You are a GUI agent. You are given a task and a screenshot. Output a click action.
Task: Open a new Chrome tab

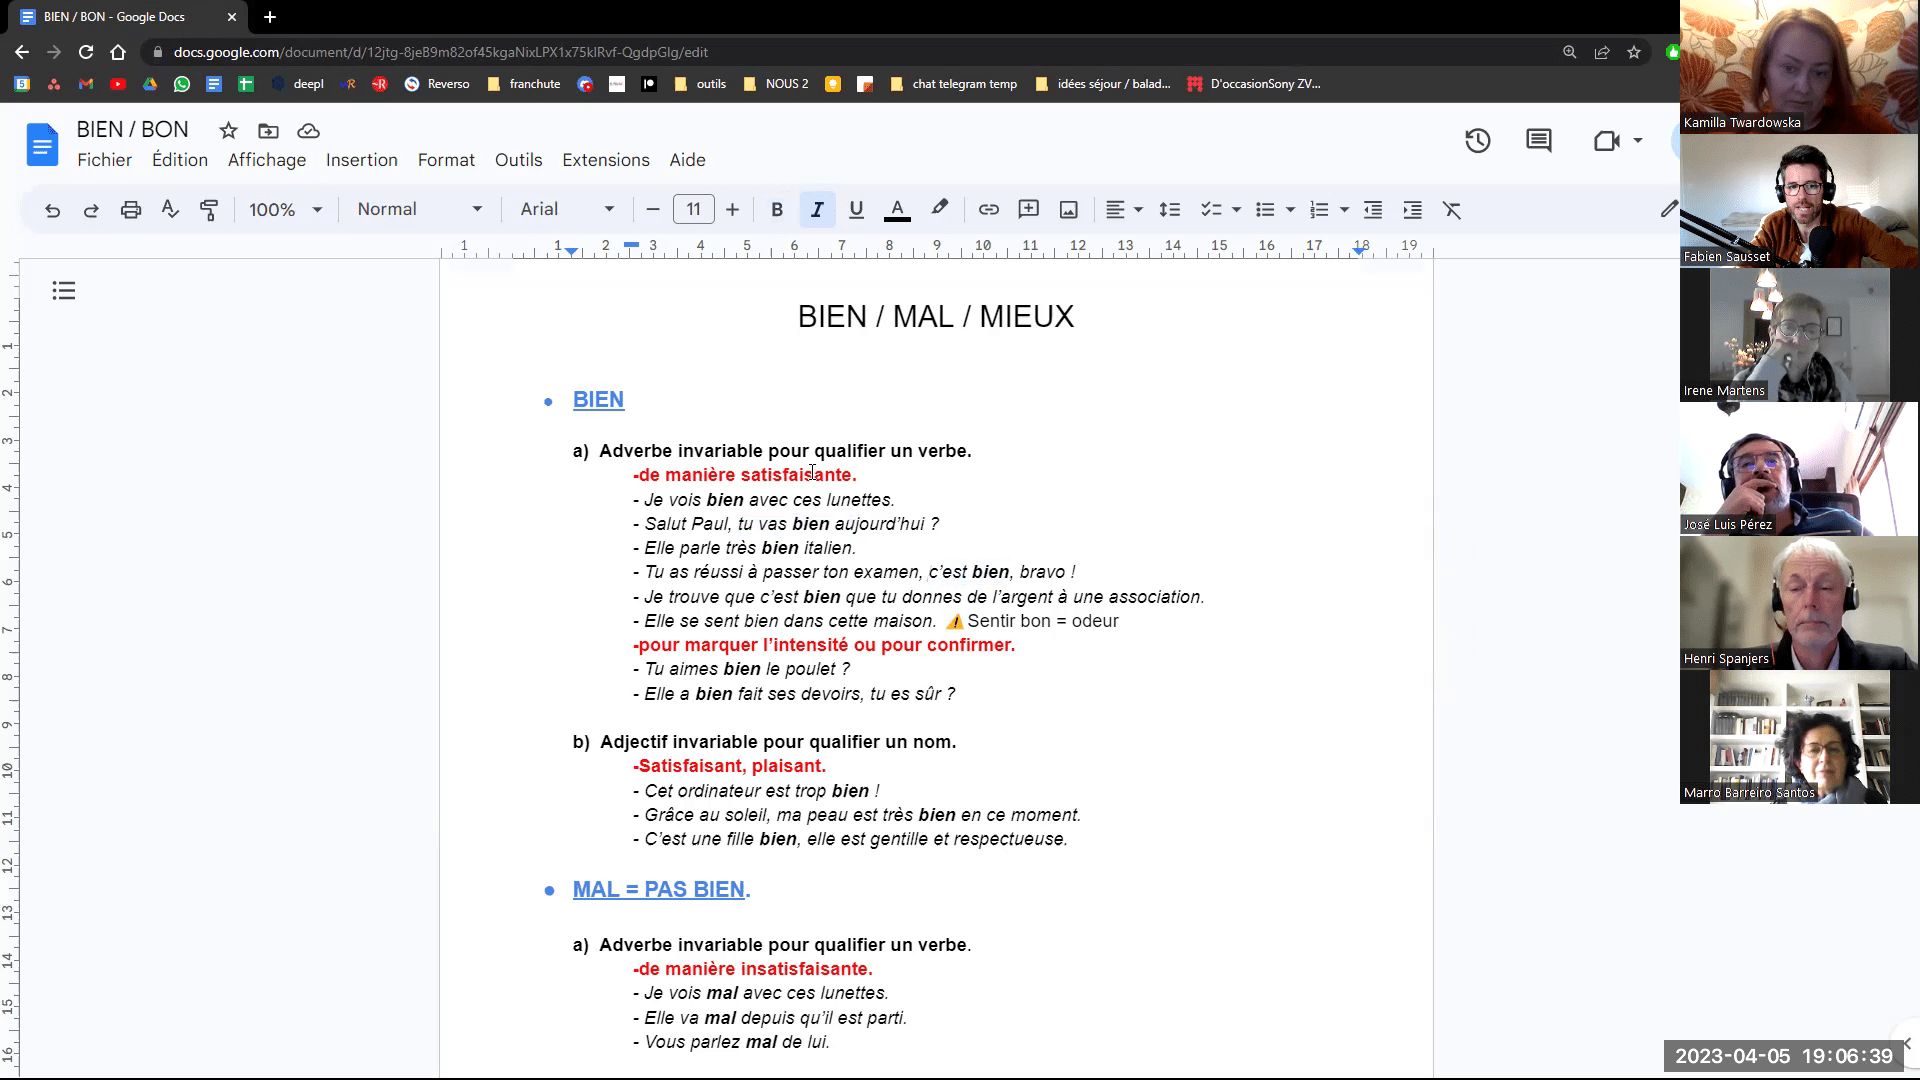[269, 17]
